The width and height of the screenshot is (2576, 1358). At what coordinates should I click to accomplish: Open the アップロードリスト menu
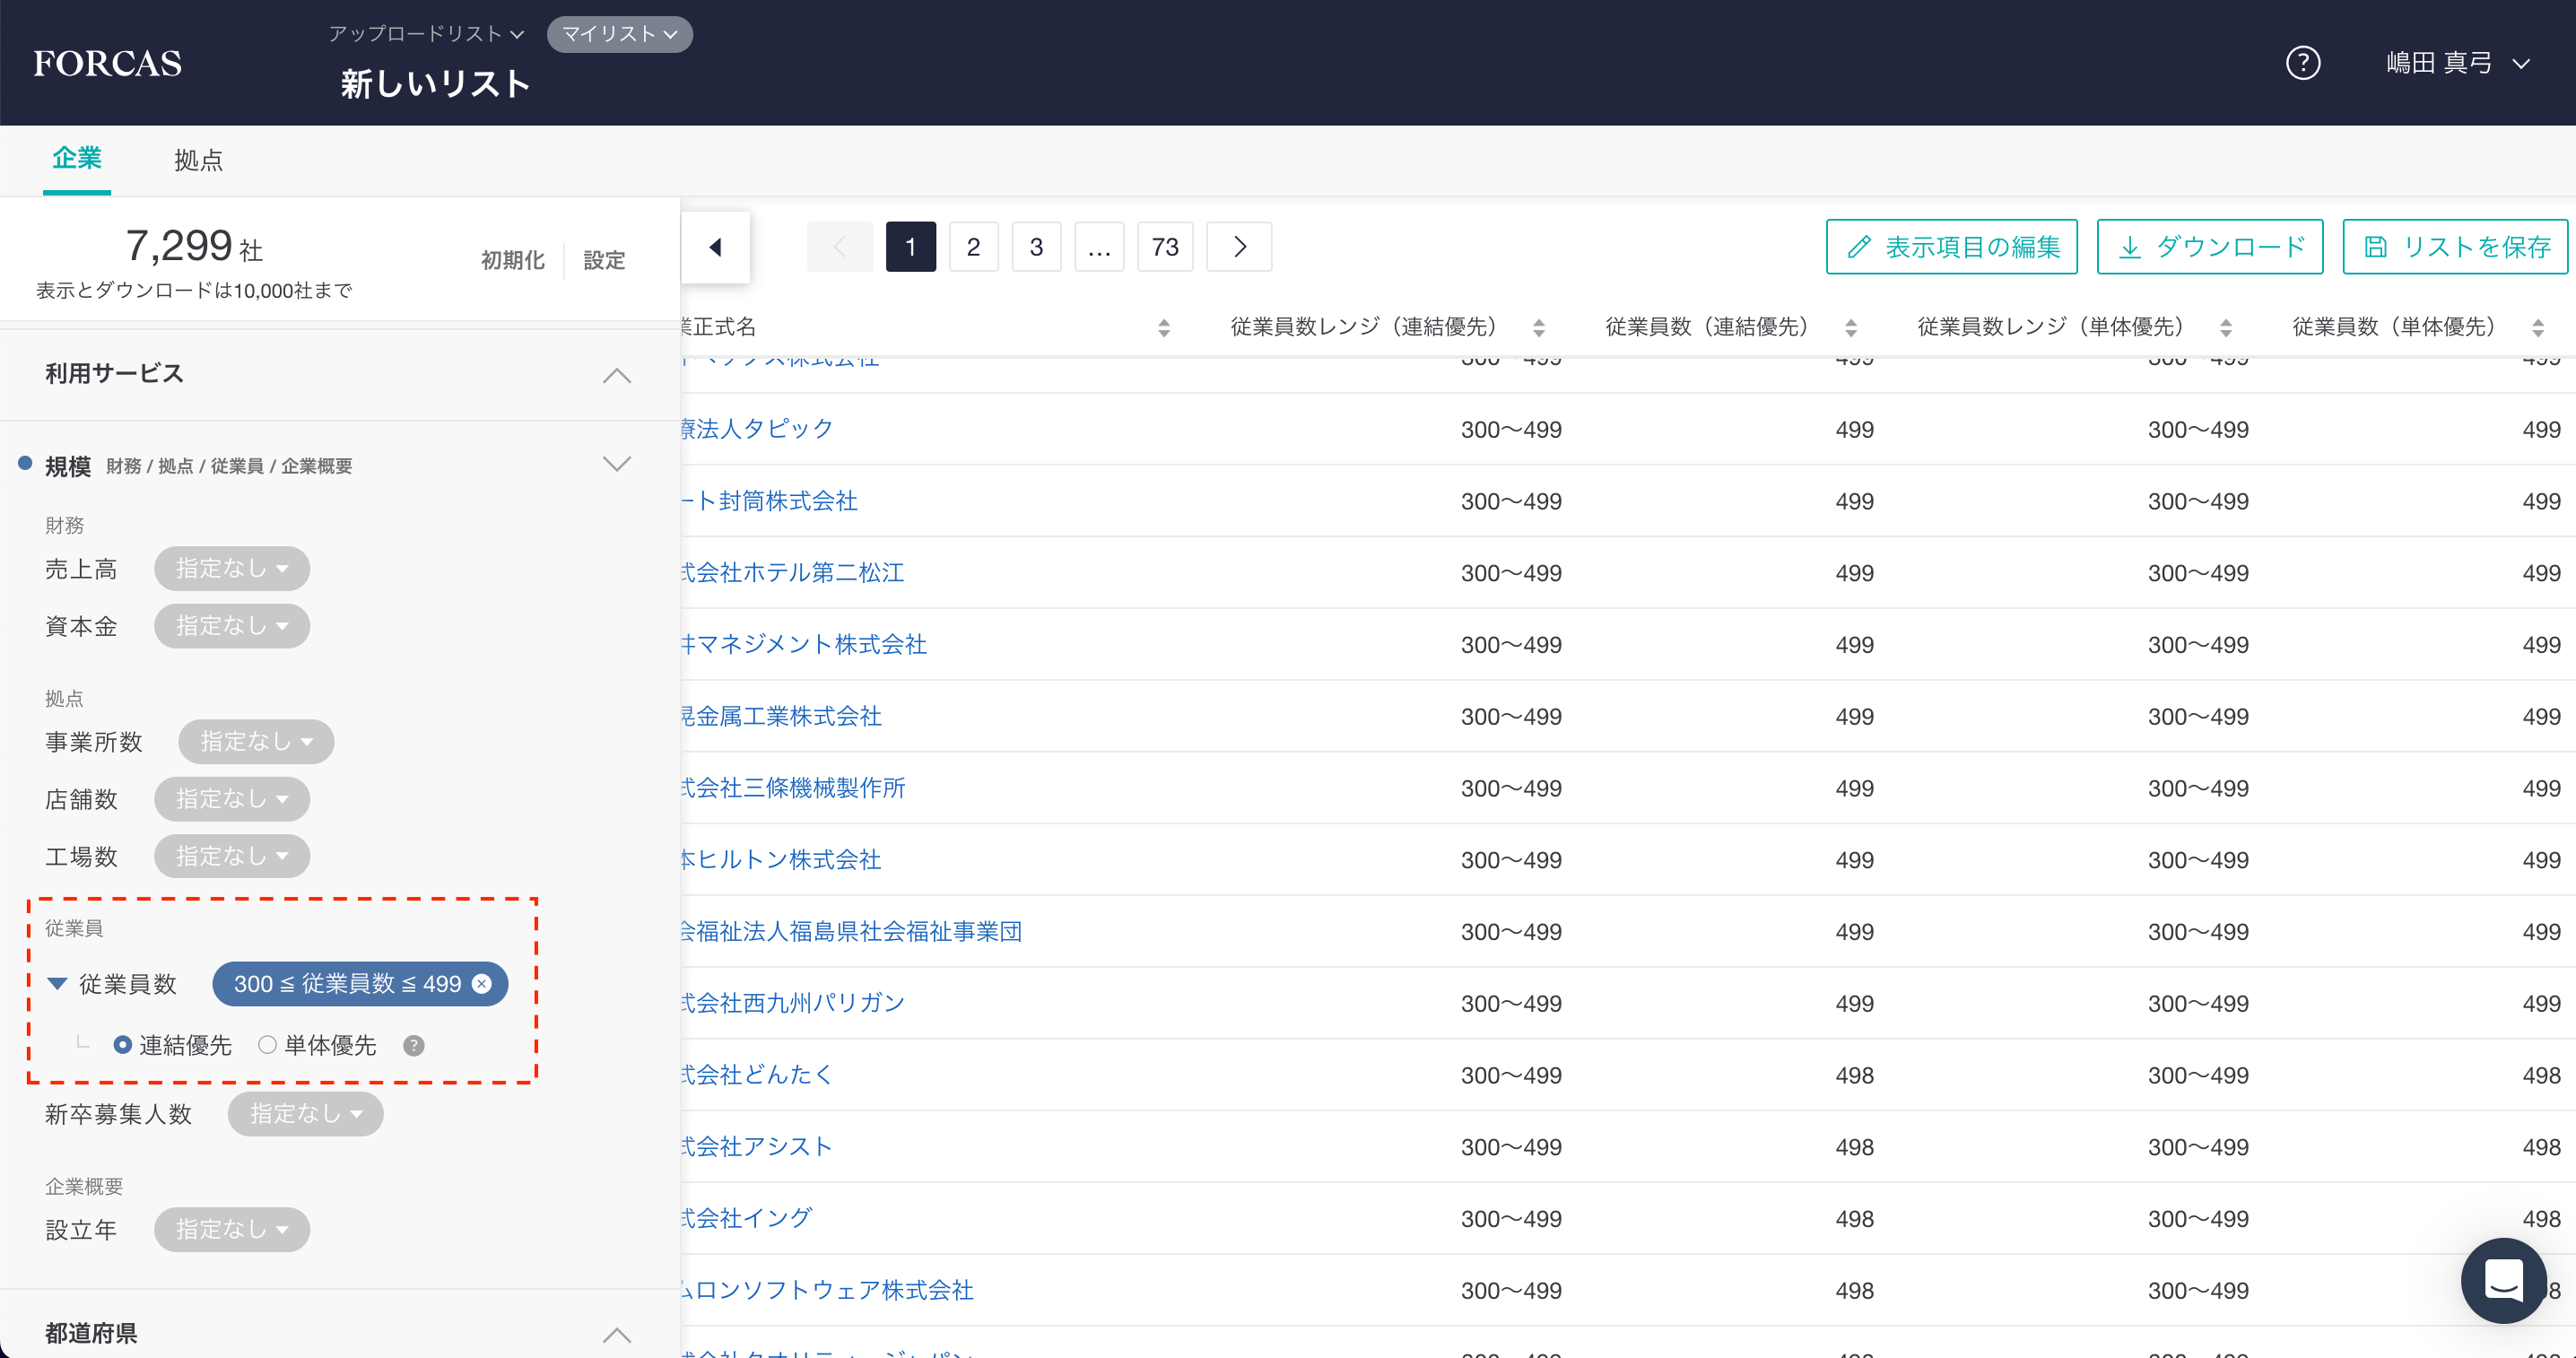(x=426, y=34)
